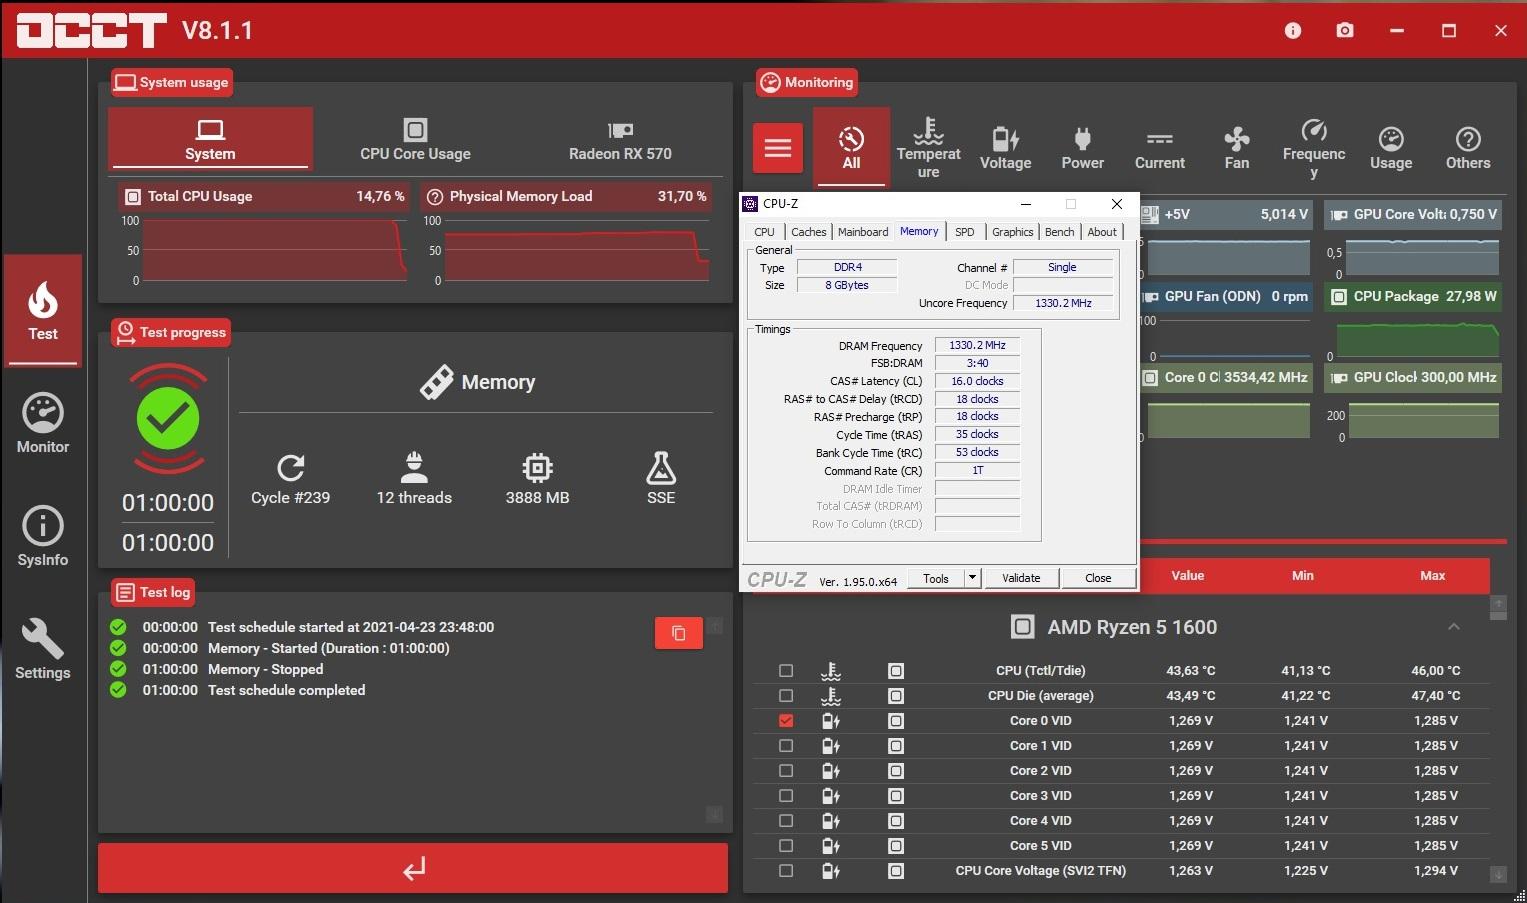
Task: Click the Max column header
Action: (x=1432, y=576)
